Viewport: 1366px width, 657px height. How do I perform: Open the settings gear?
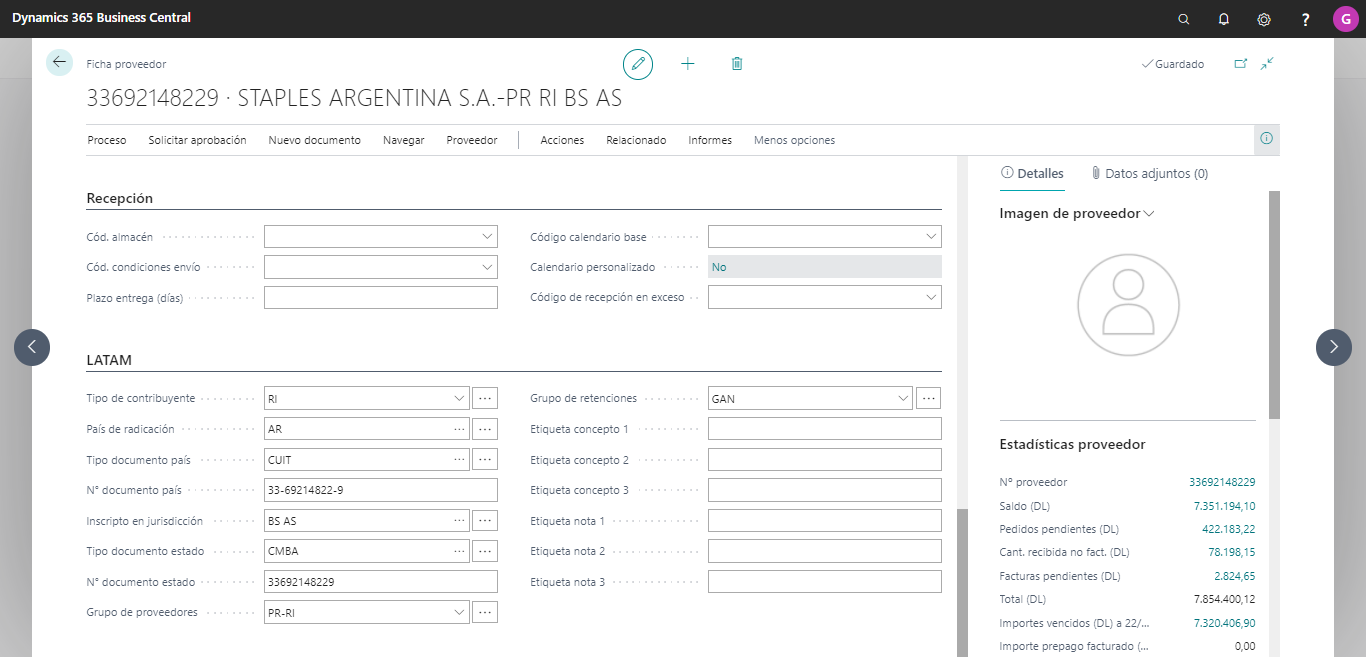point(1264,19)
